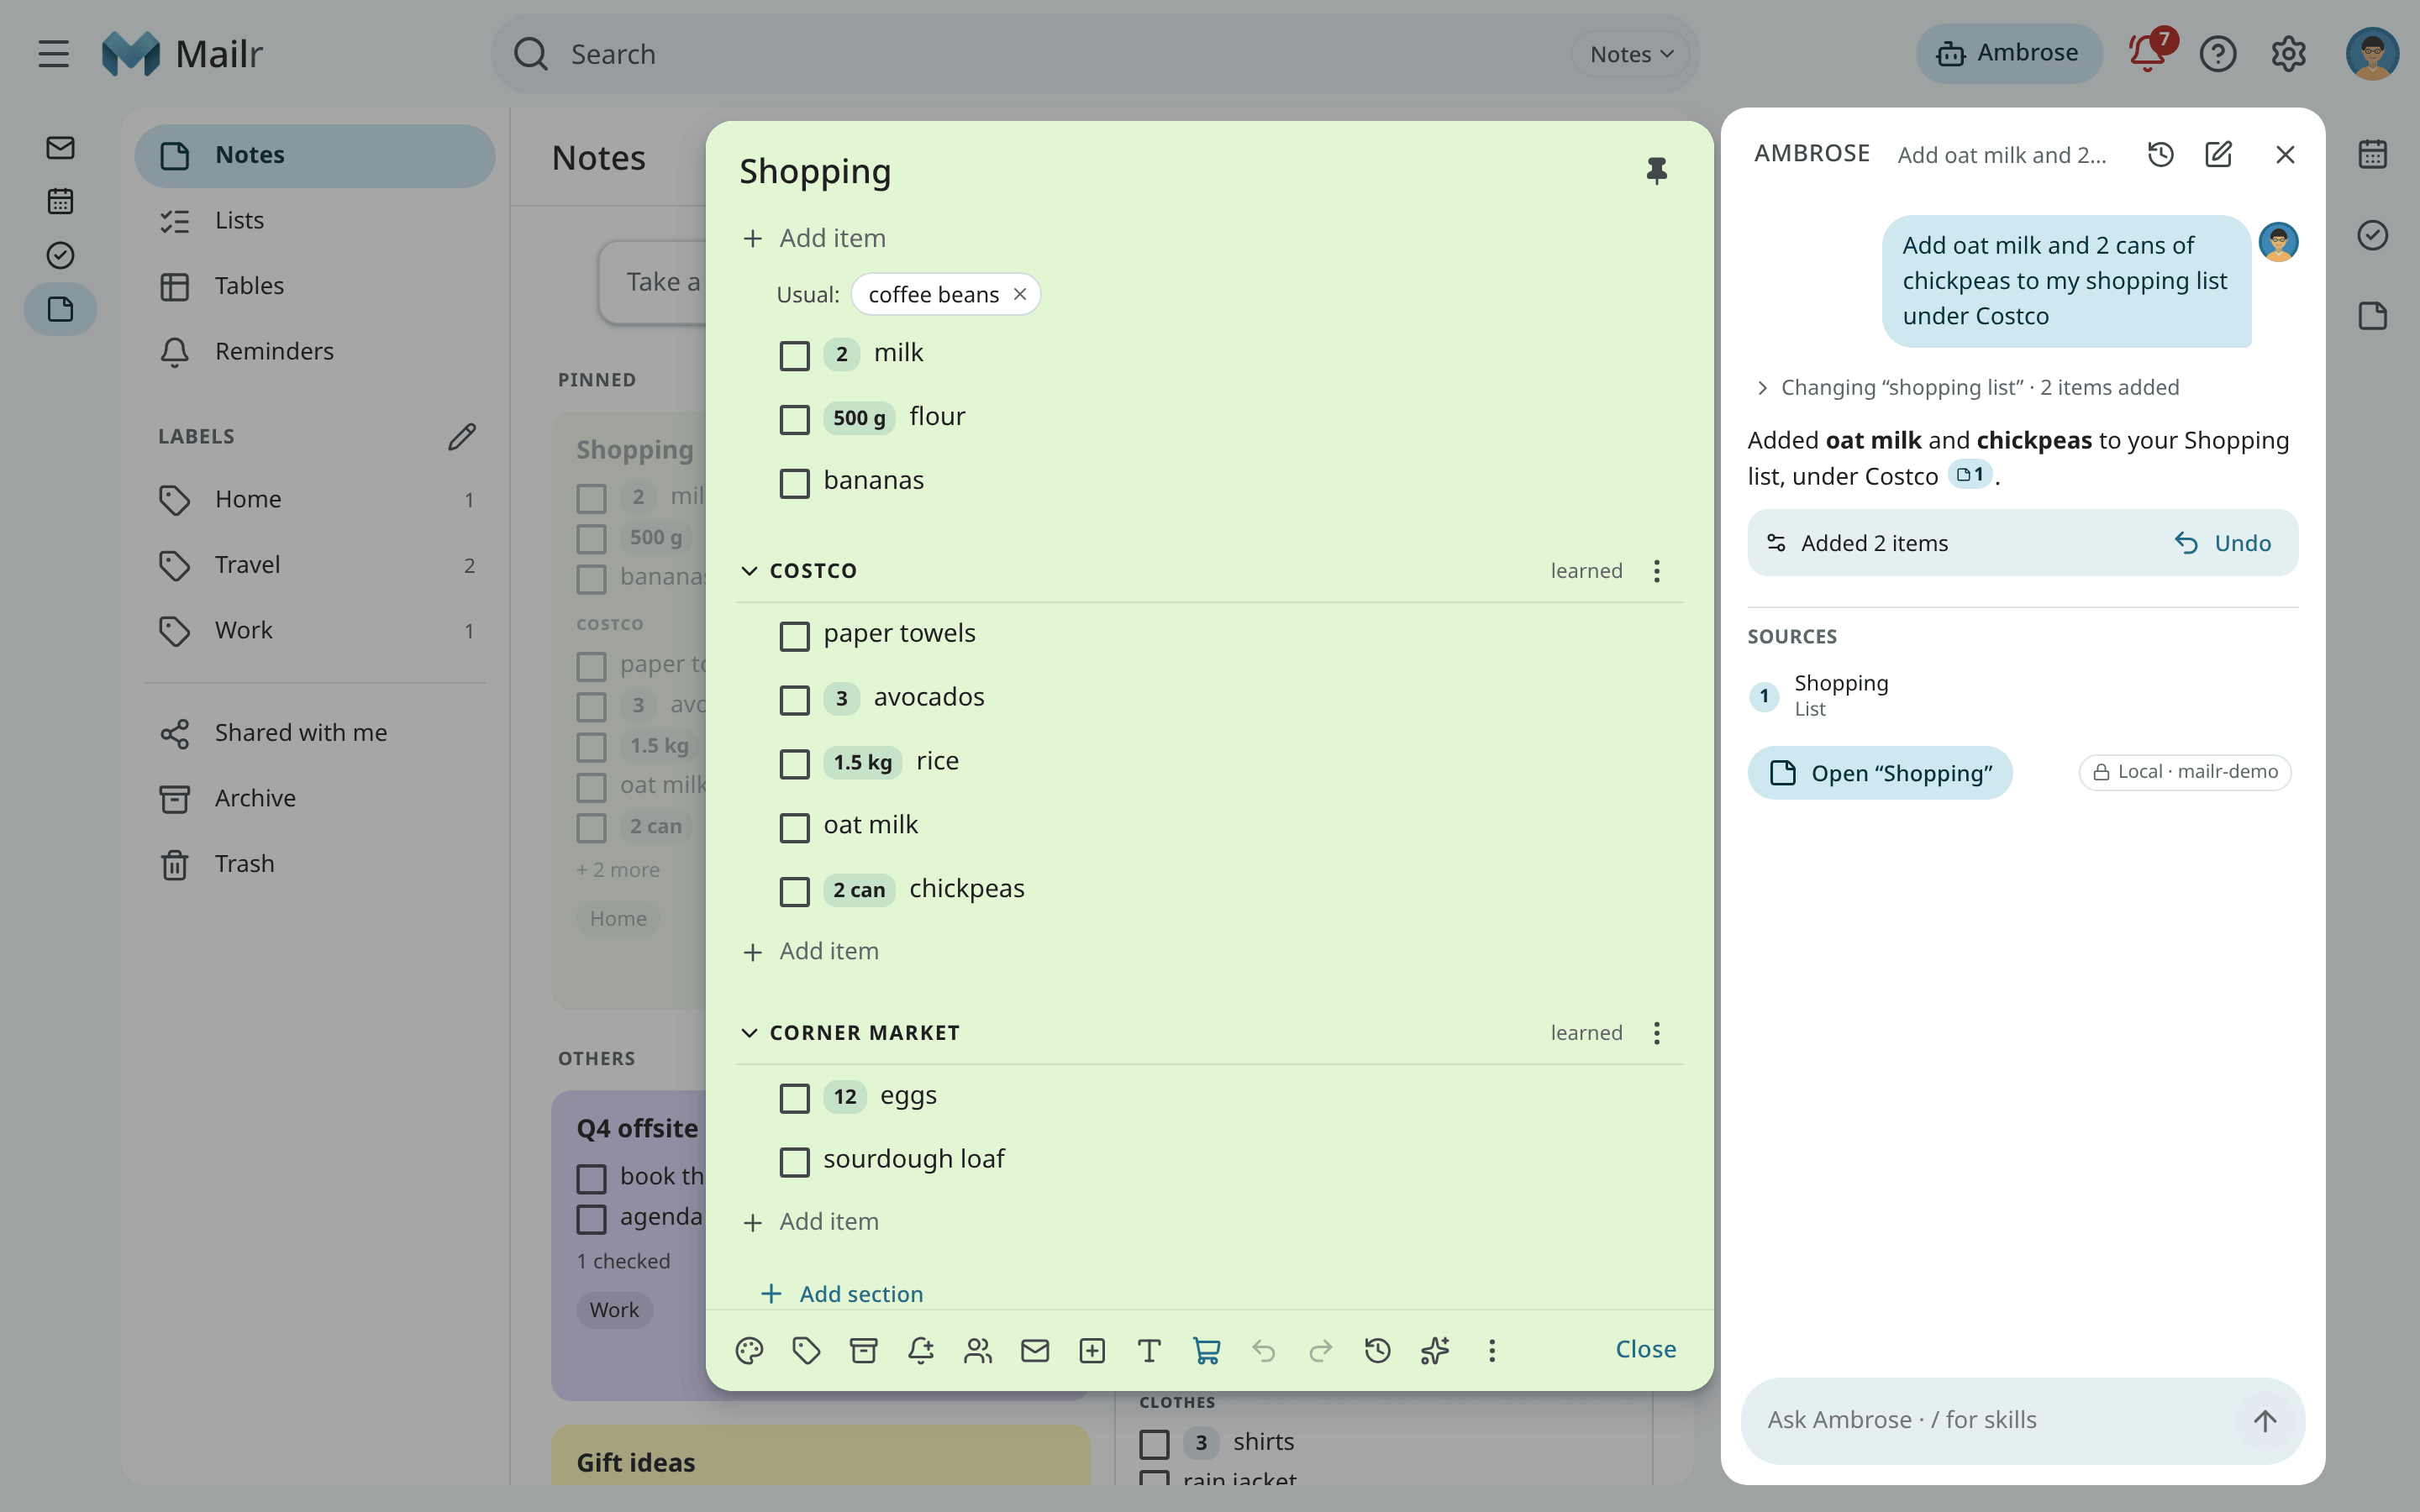Viewport: 2420px width, 1512px height.
Task: Tick the paper towels checkbox
Action: coord(794,636)
